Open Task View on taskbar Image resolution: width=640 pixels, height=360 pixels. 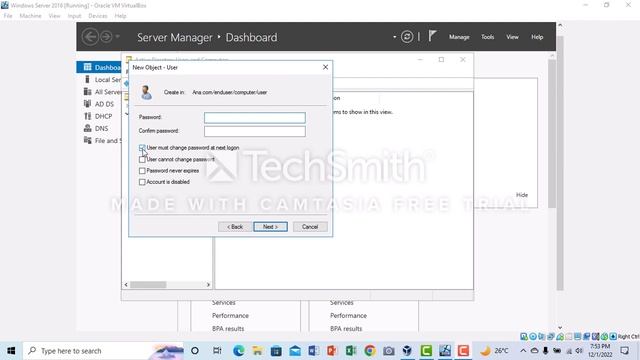[217, 351]
